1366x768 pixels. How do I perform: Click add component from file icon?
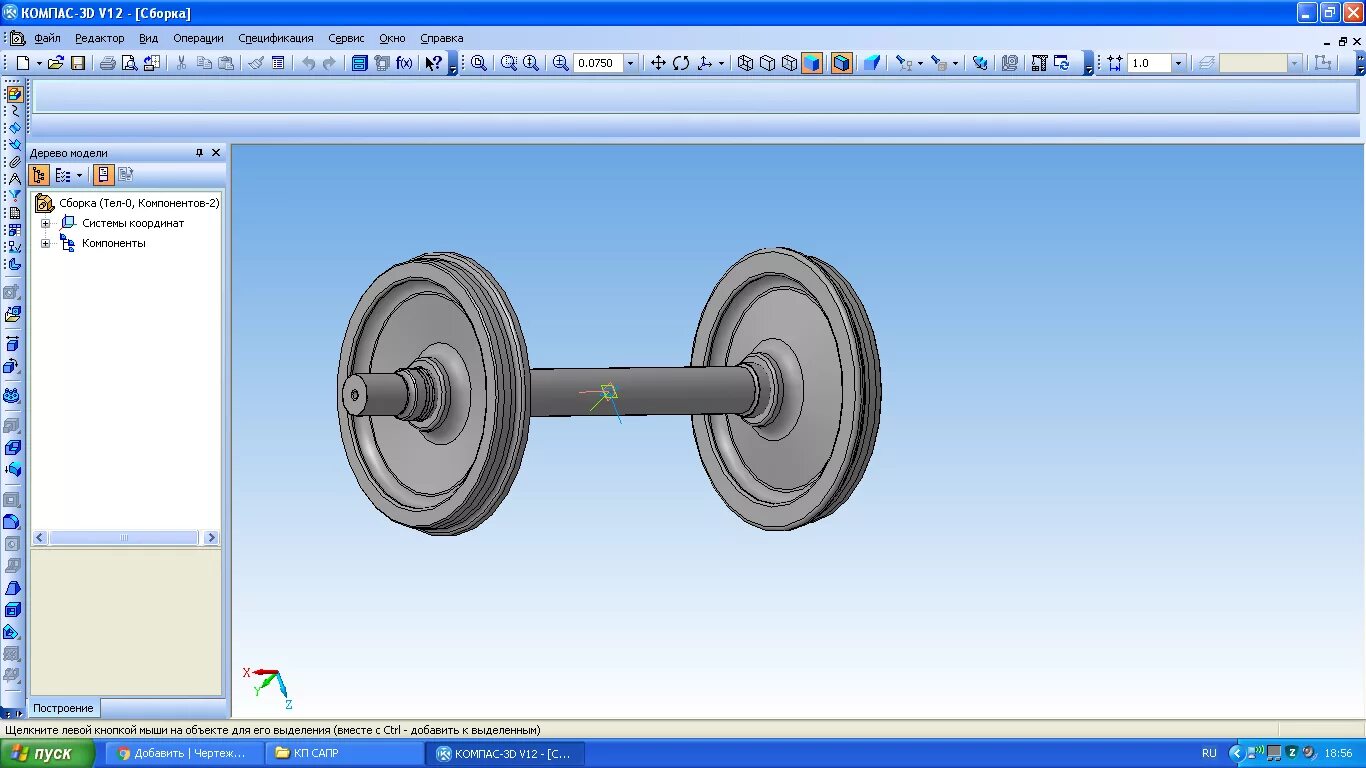pyautogui.click(x=13, y=314)
